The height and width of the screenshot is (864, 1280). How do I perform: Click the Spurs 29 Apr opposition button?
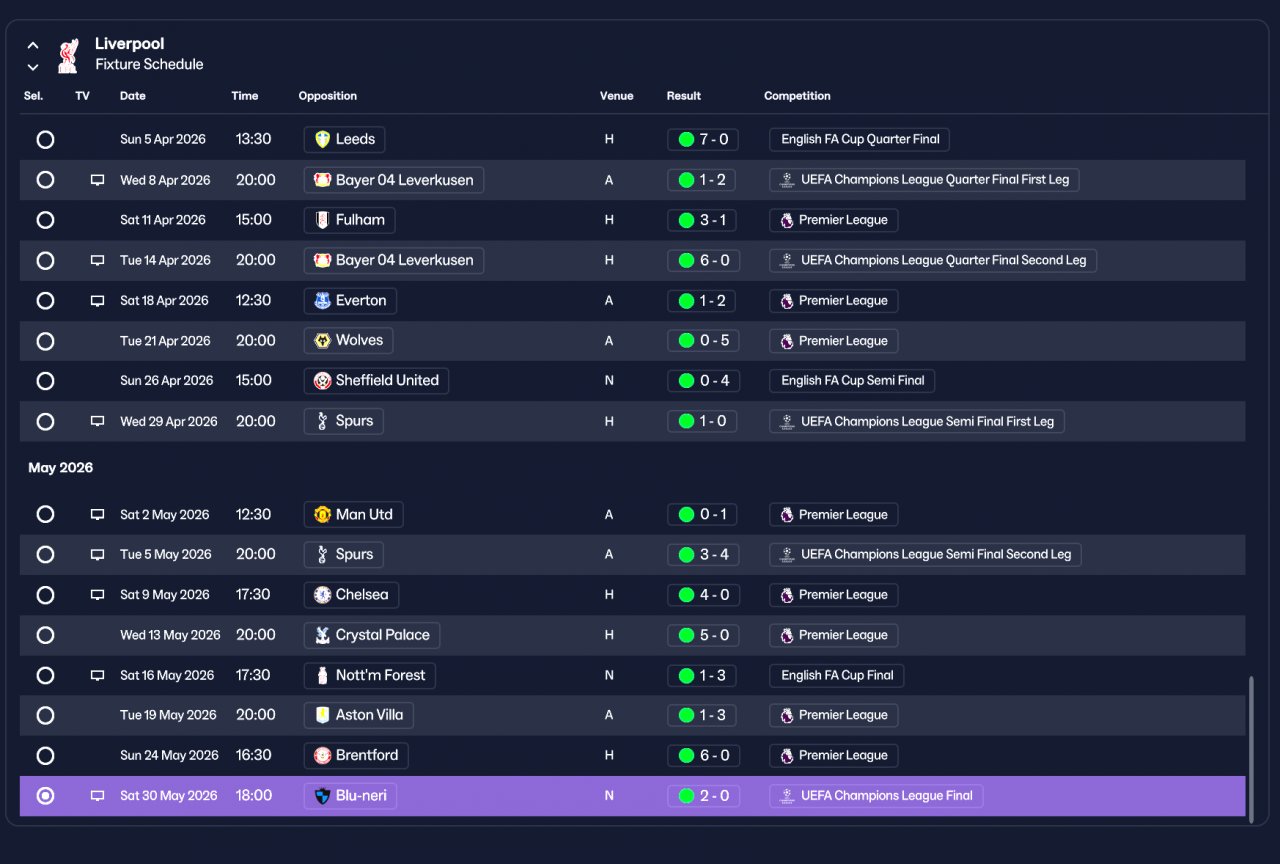[x=344, y=421]
